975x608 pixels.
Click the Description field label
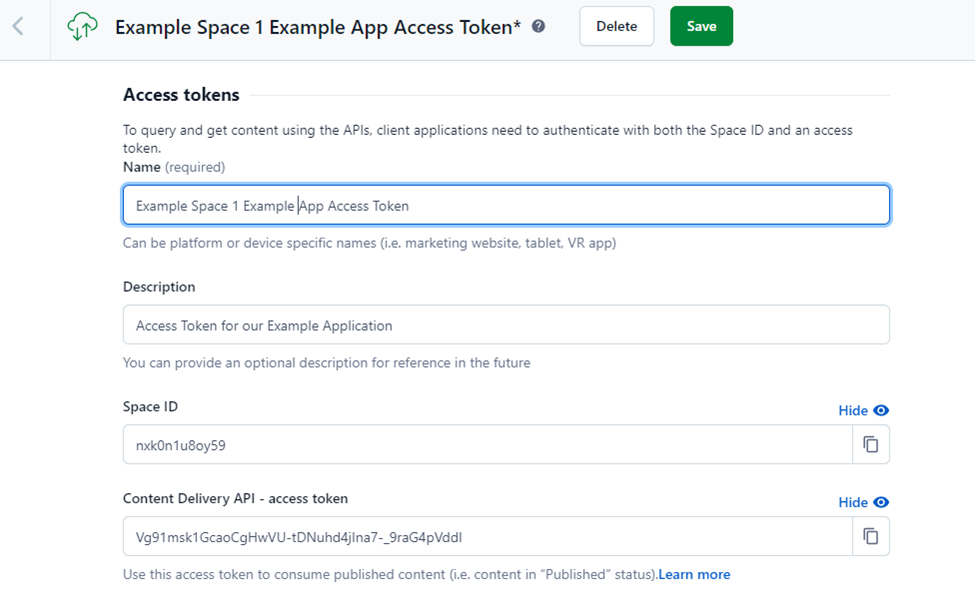[x=159, y=287]
